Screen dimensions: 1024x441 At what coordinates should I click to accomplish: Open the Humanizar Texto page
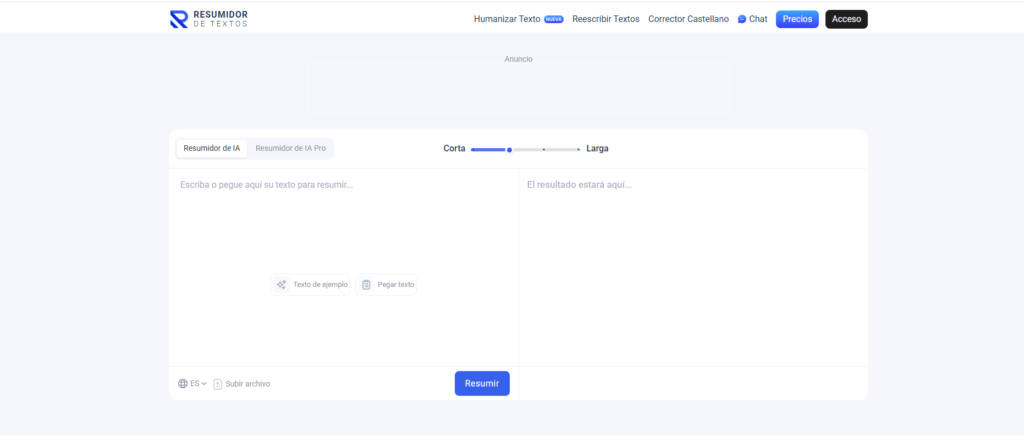point(507,19)
